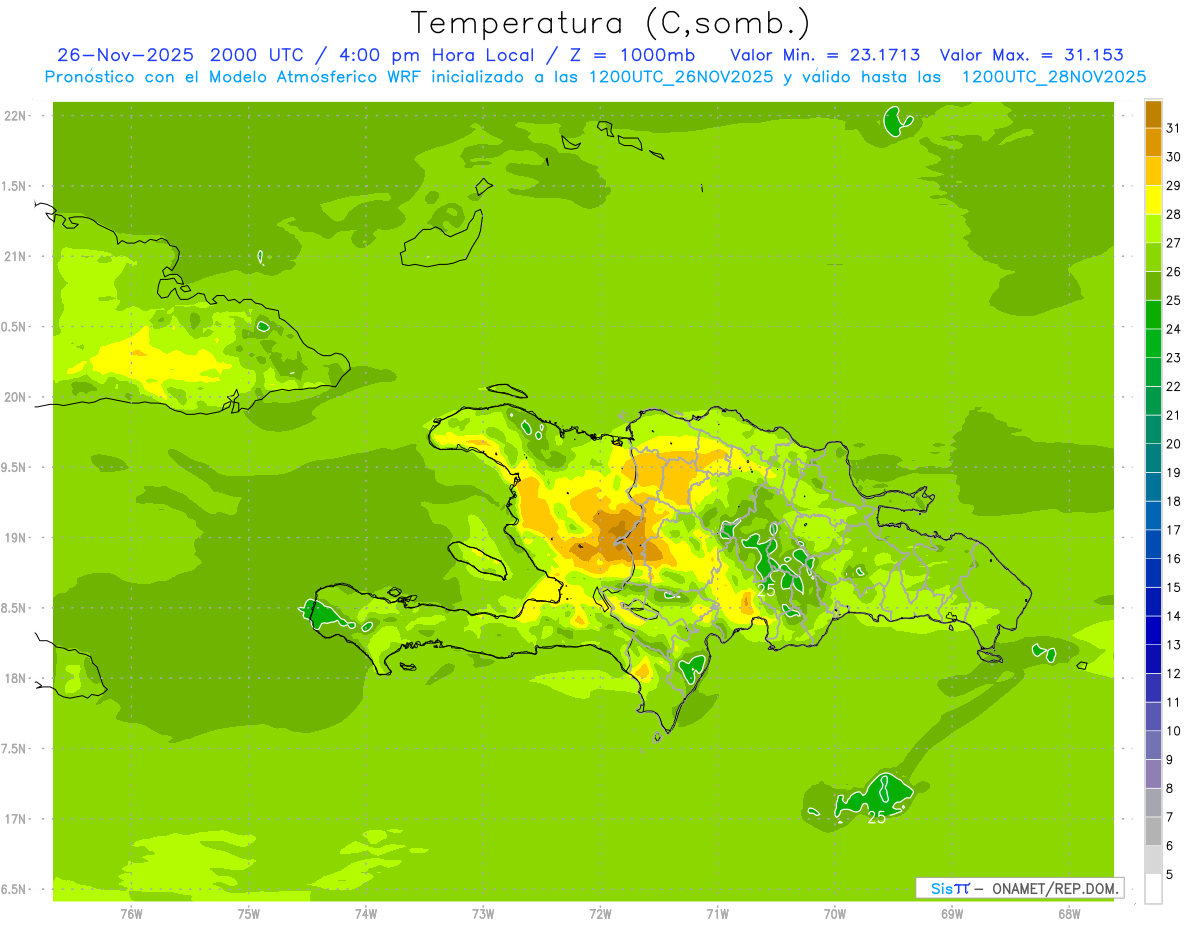1200x927 pixels.
Task: Click the '7.5N' latitude axis label
Action: [x=15, y=748]
